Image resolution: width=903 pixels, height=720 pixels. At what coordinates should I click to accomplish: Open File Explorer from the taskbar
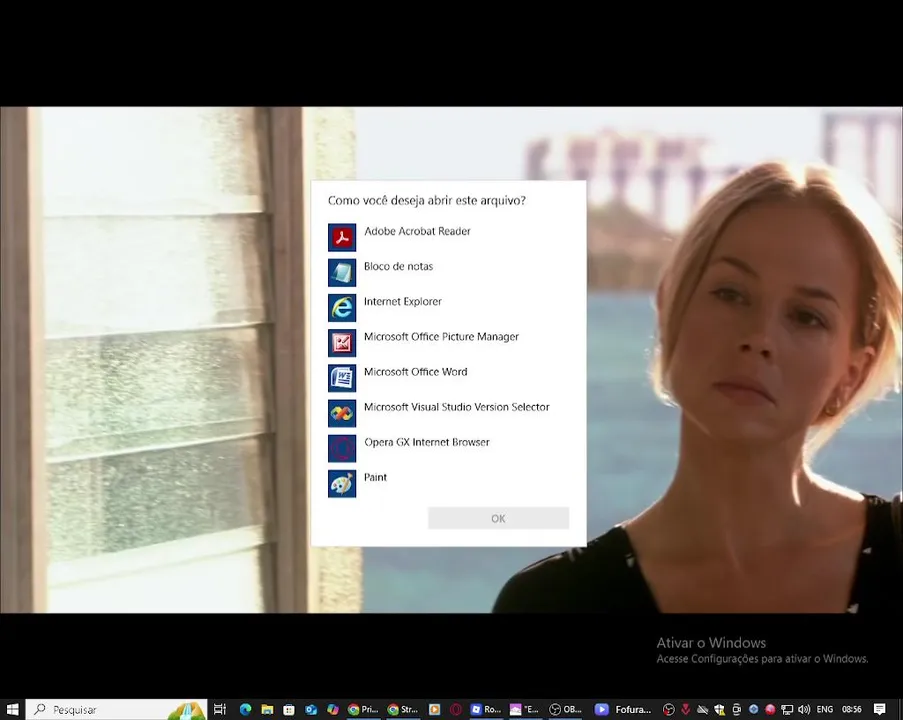click(267, 709)
